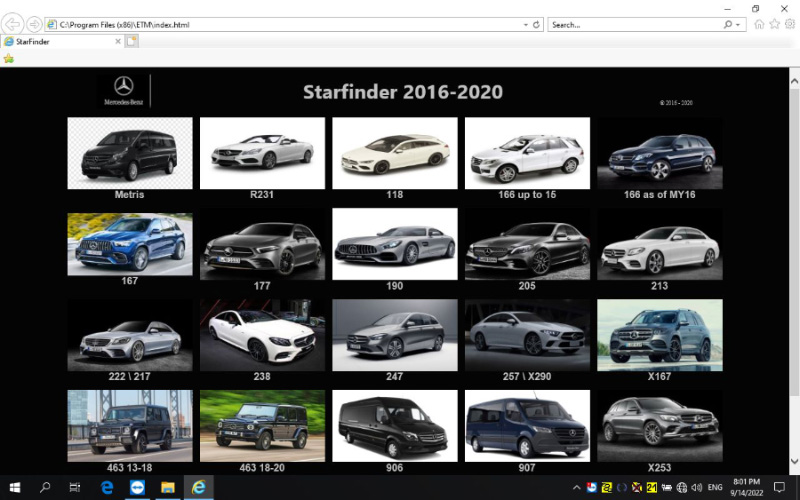The width and height of the screenshot is (800, 500).
Task: Select the white 213 sedan image
Action: (x=660, y=244)
